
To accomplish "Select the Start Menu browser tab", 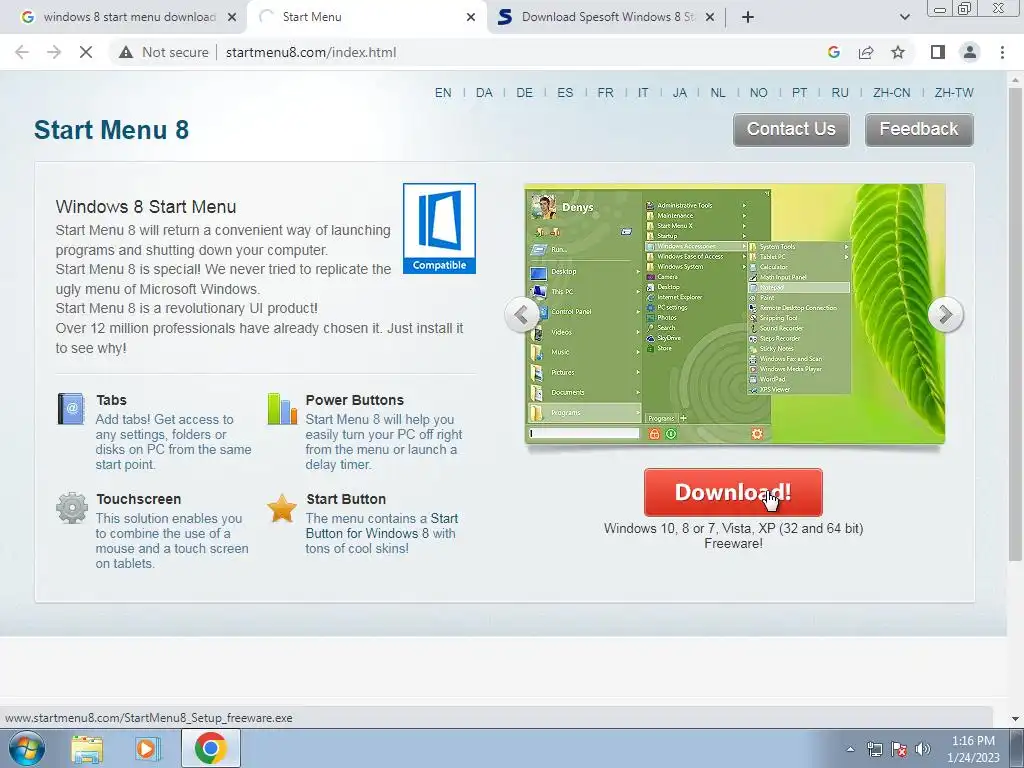I will tap(367, 17).
